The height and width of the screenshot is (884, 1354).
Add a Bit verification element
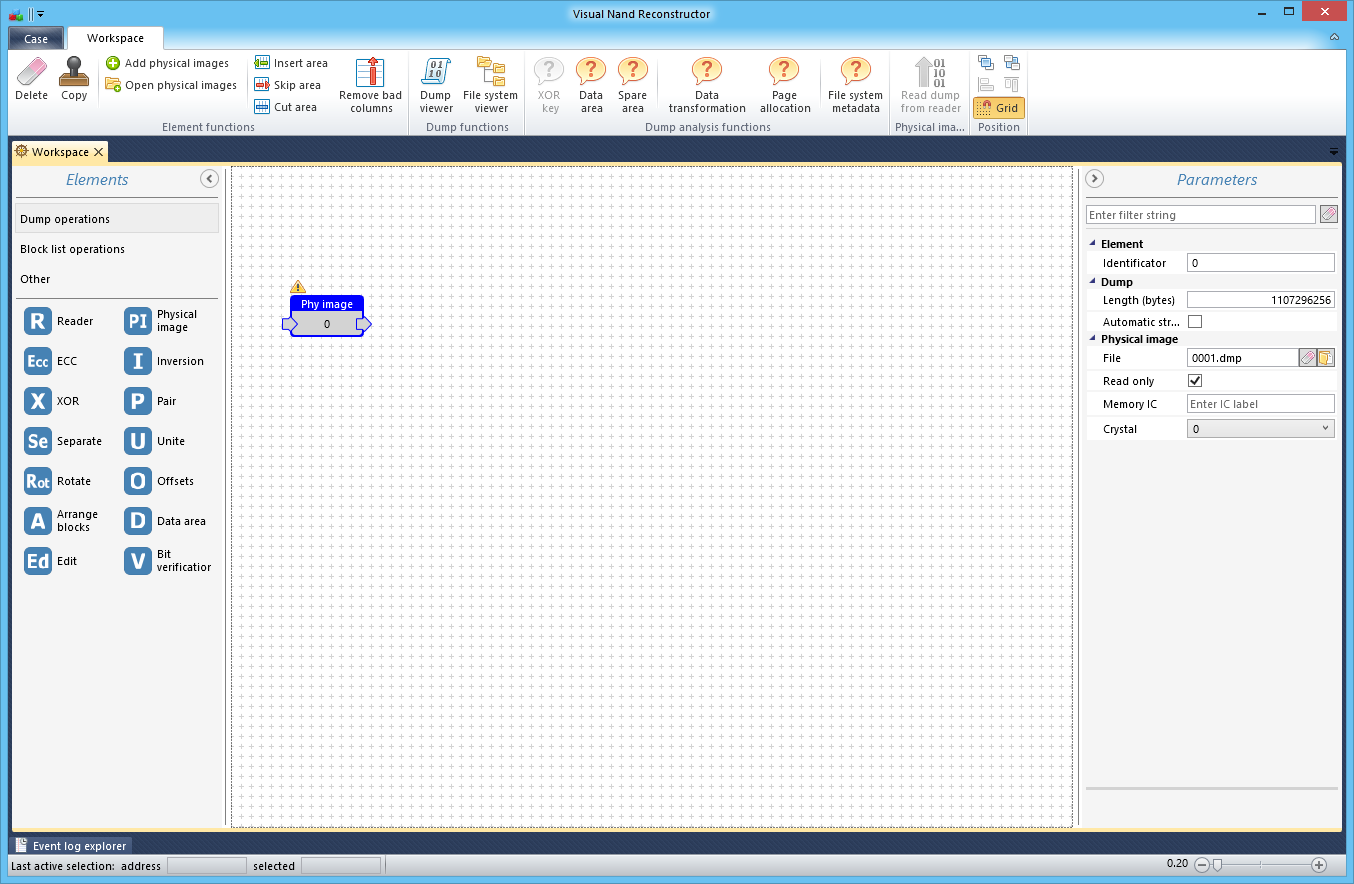click(x=168, y=561)
